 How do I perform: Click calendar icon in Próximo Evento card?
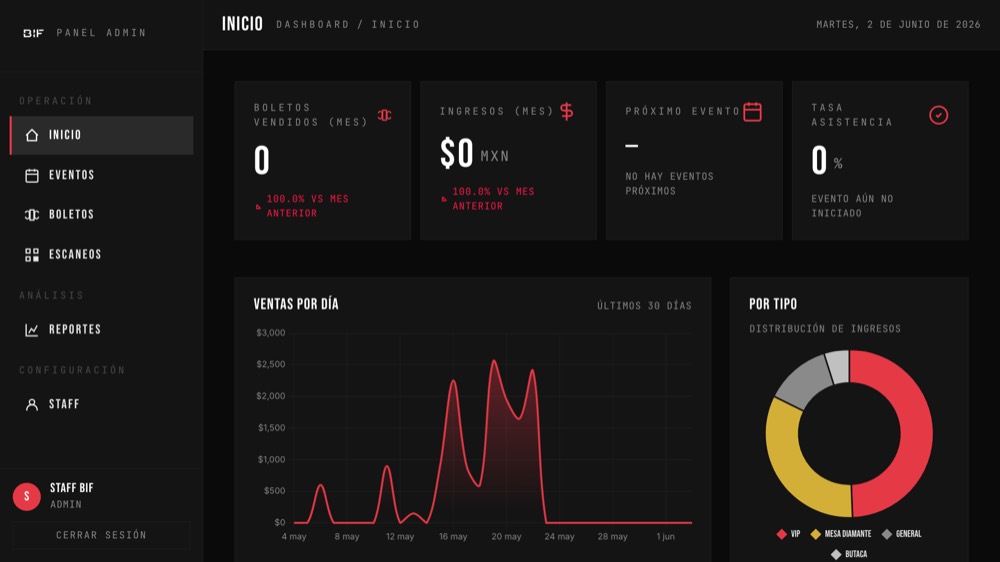pyautogui.click(x=753, y=112)
